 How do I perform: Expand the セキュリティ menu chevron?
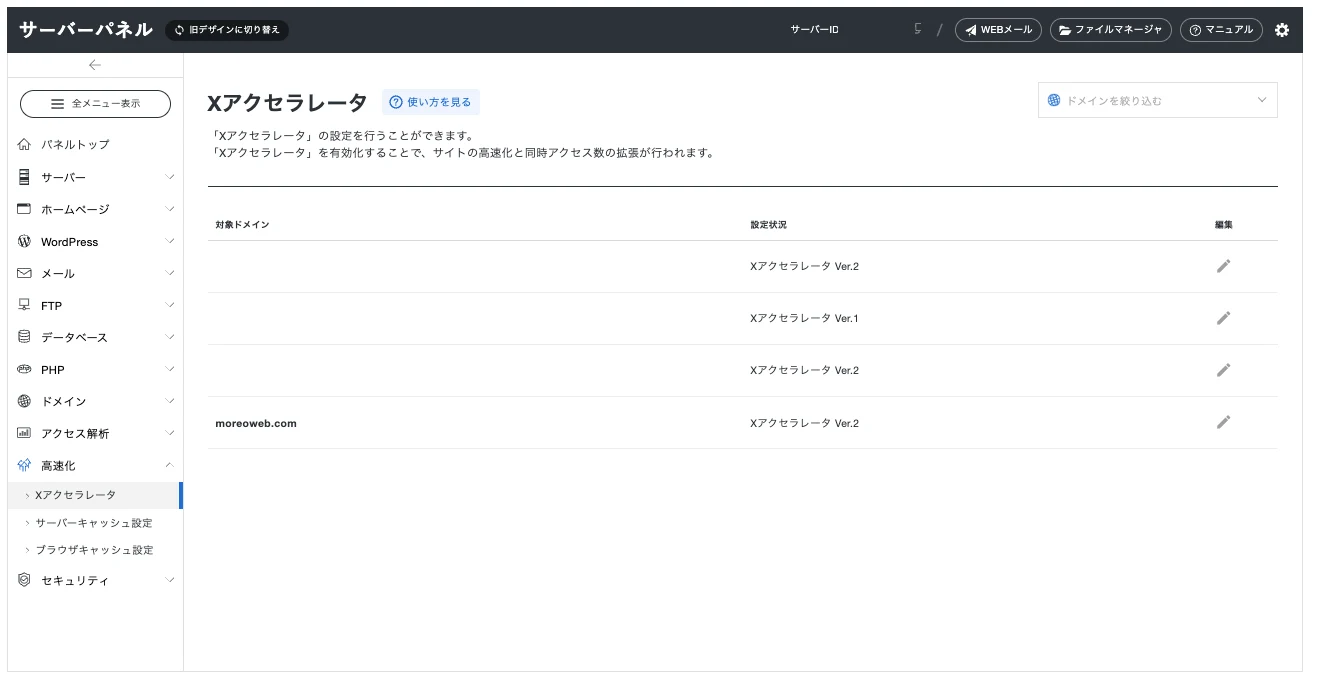coord(170,580)
